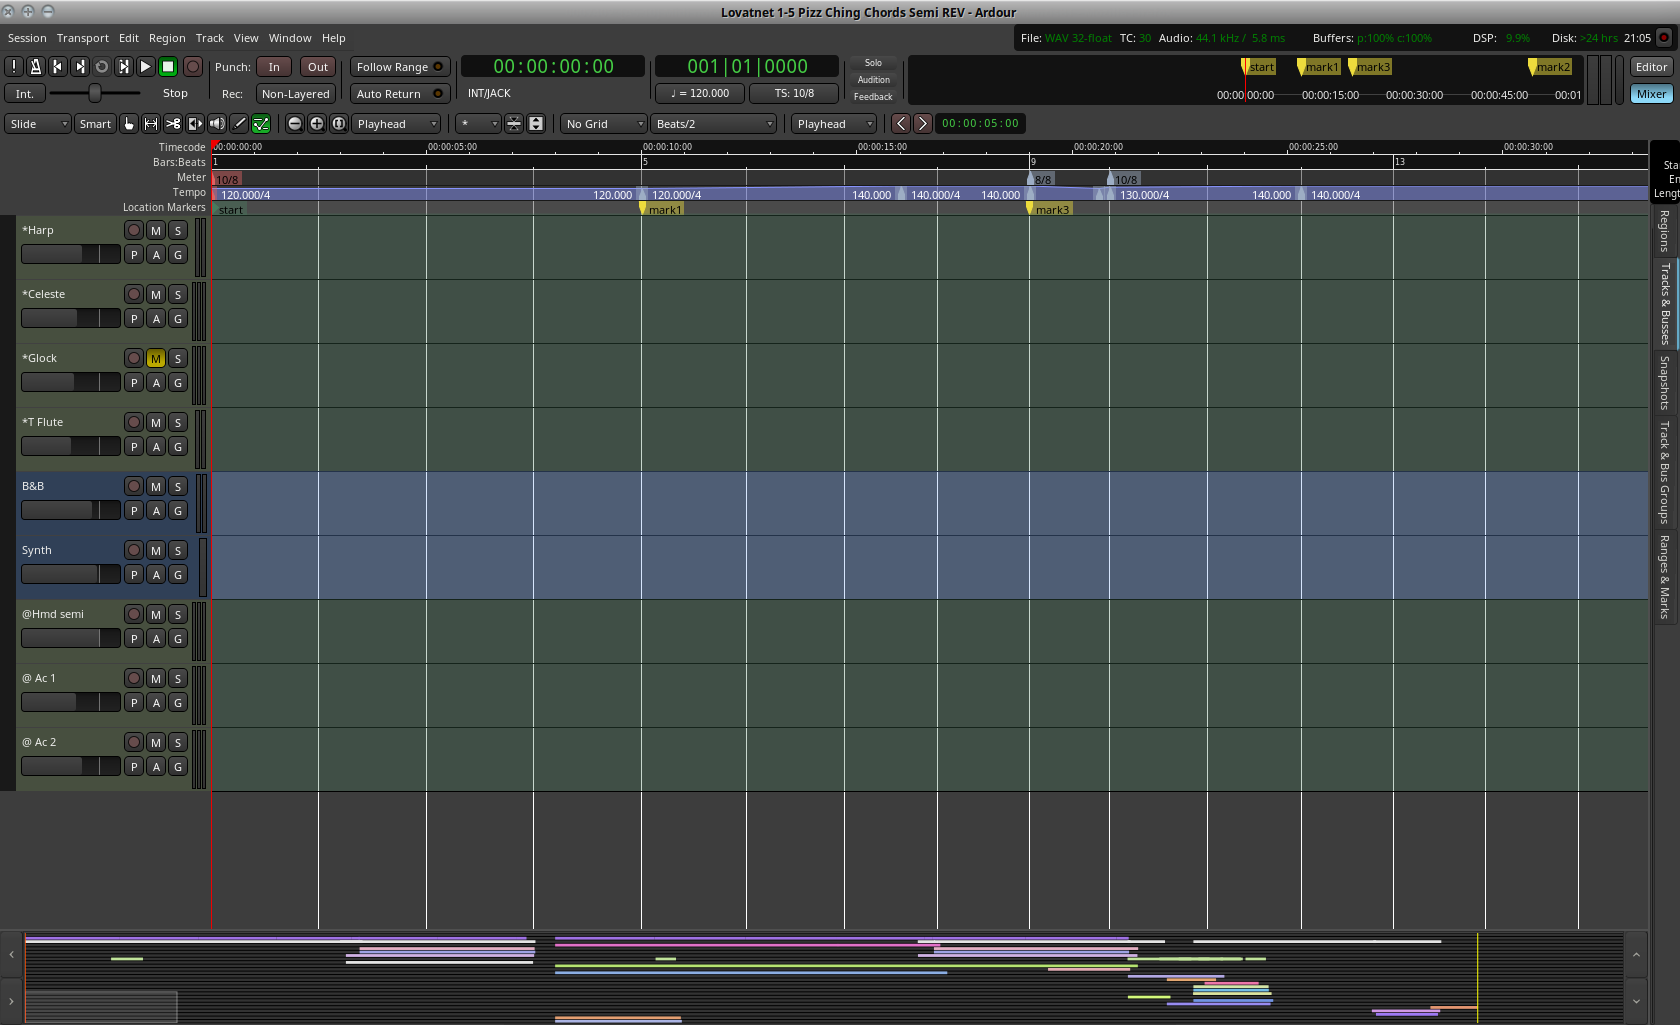Choose the Range selection tool
This screenshot has width=1680, height=1025.
(151, 124)
